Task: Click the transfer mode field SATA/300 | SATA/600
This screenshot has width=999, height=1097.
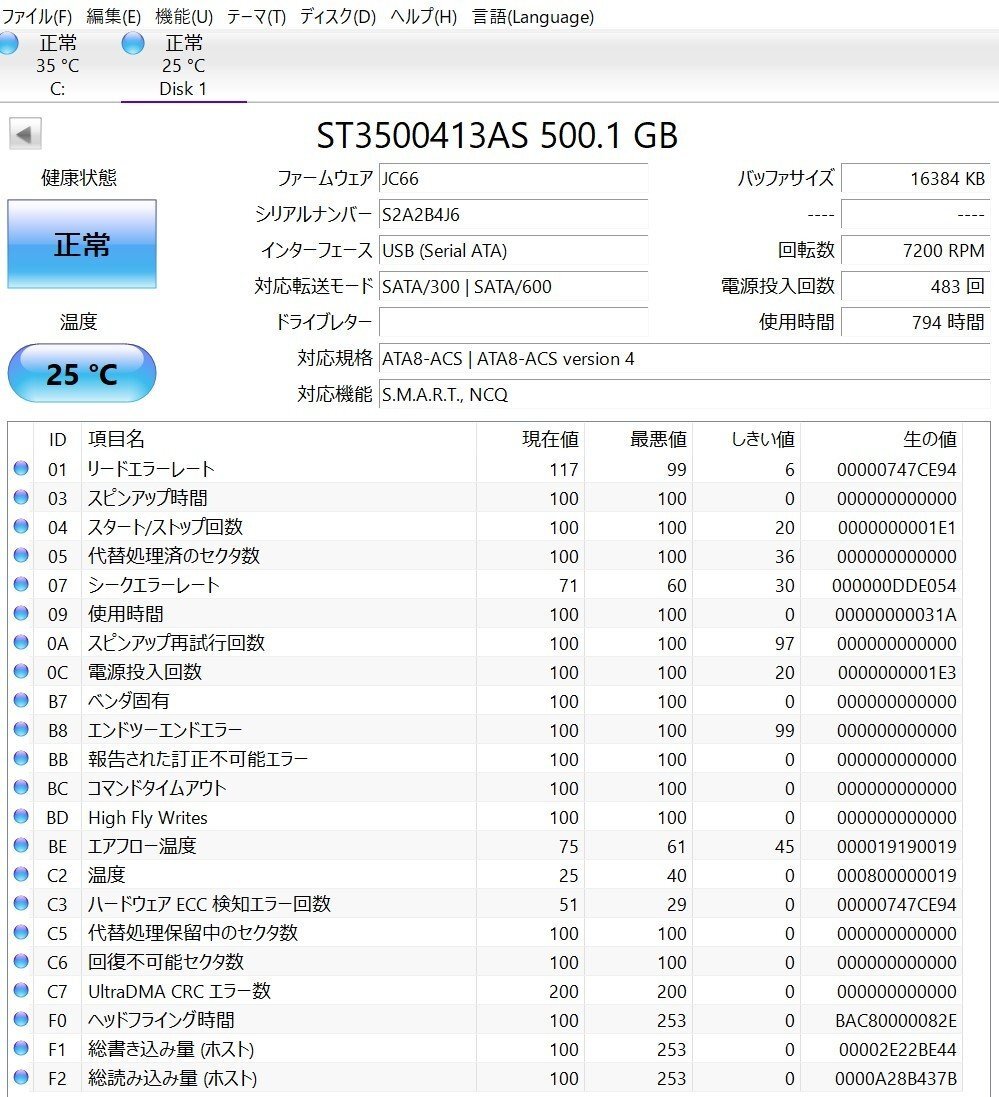Action: [x=513, y=286]
